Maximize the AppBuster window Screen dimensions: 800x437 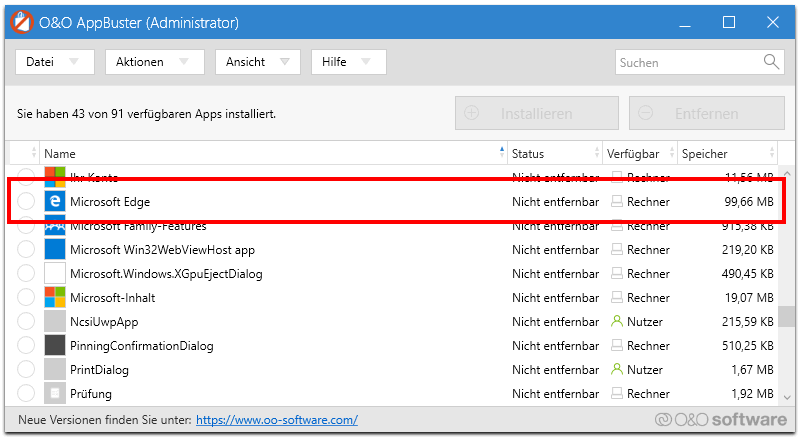point(729,22)
